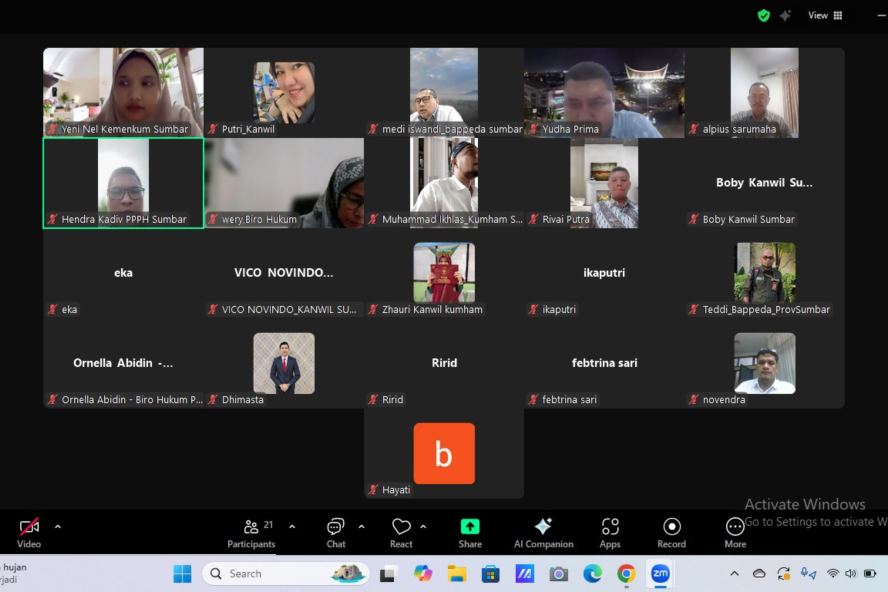Open the Camera app on taskbar
Viewport: 888px width, 592px height.
(x=558, y=574)
